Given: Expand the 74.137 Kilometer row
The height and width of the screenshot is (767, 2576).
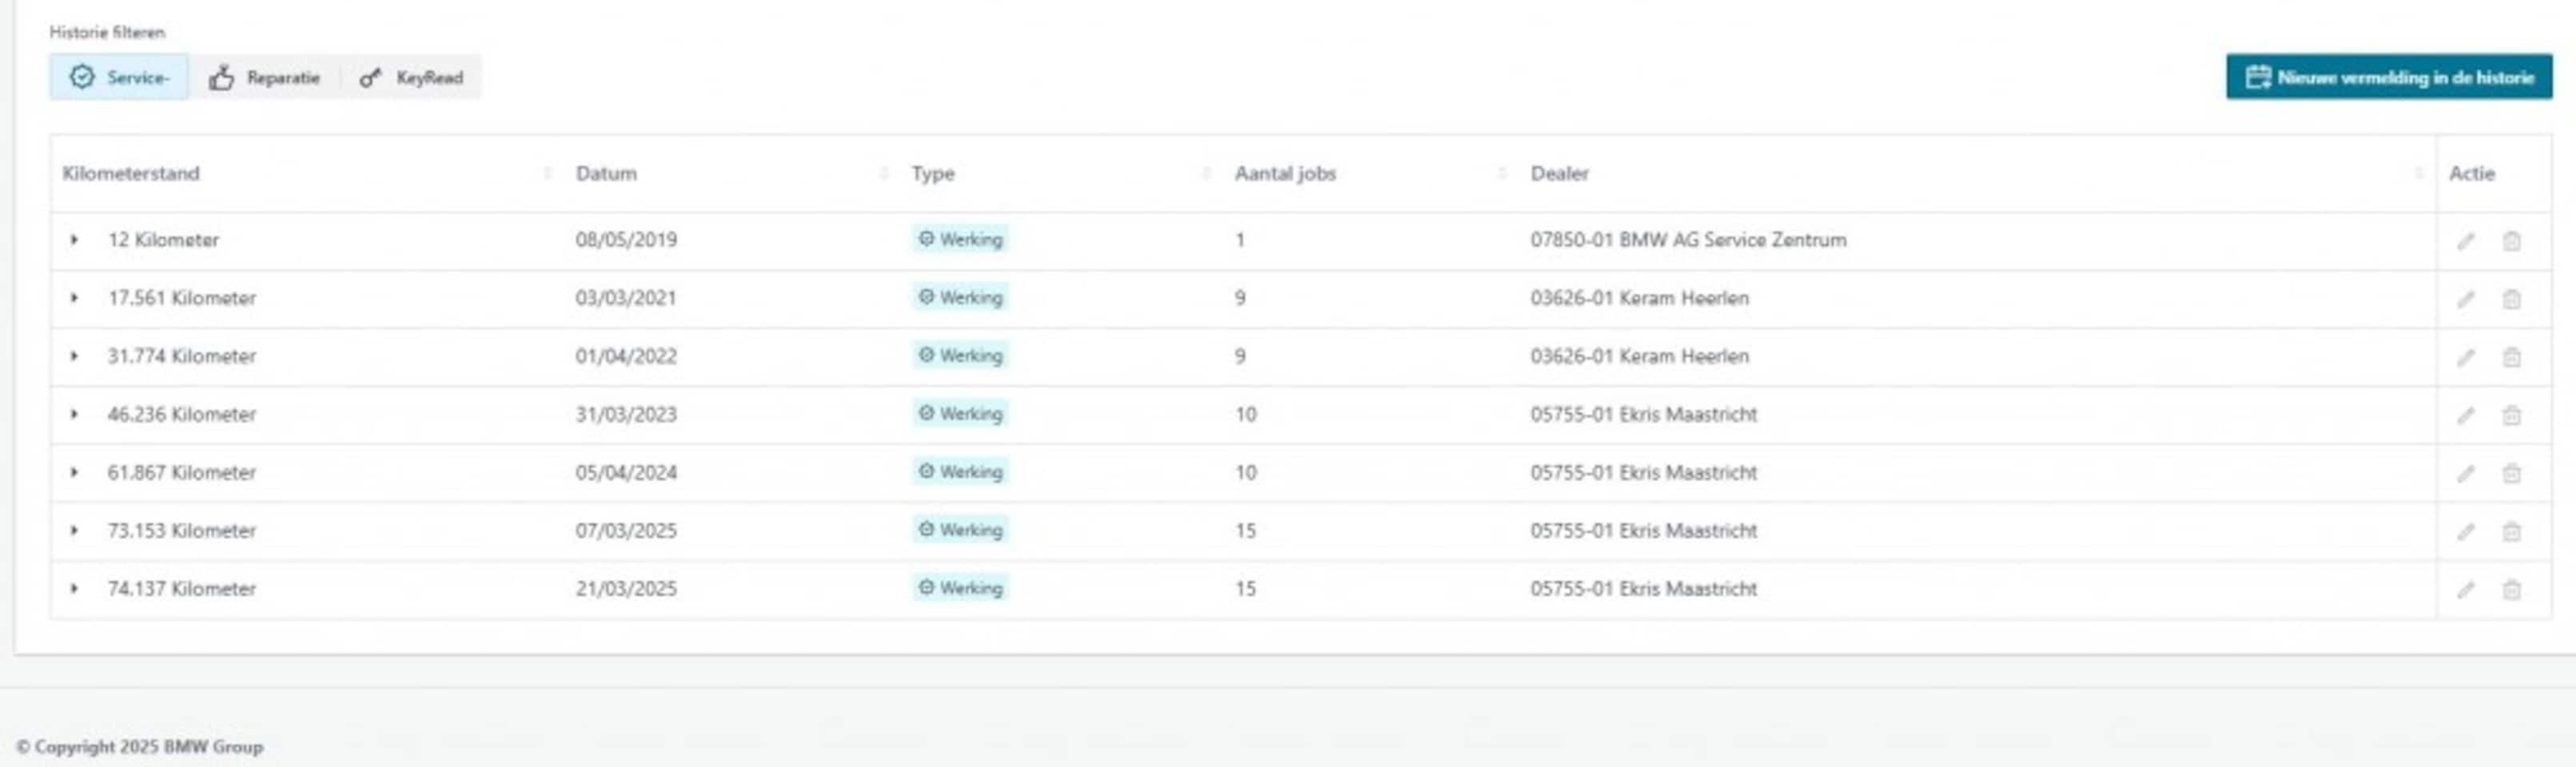Looking at the screenshot, I should coord(74,588).
